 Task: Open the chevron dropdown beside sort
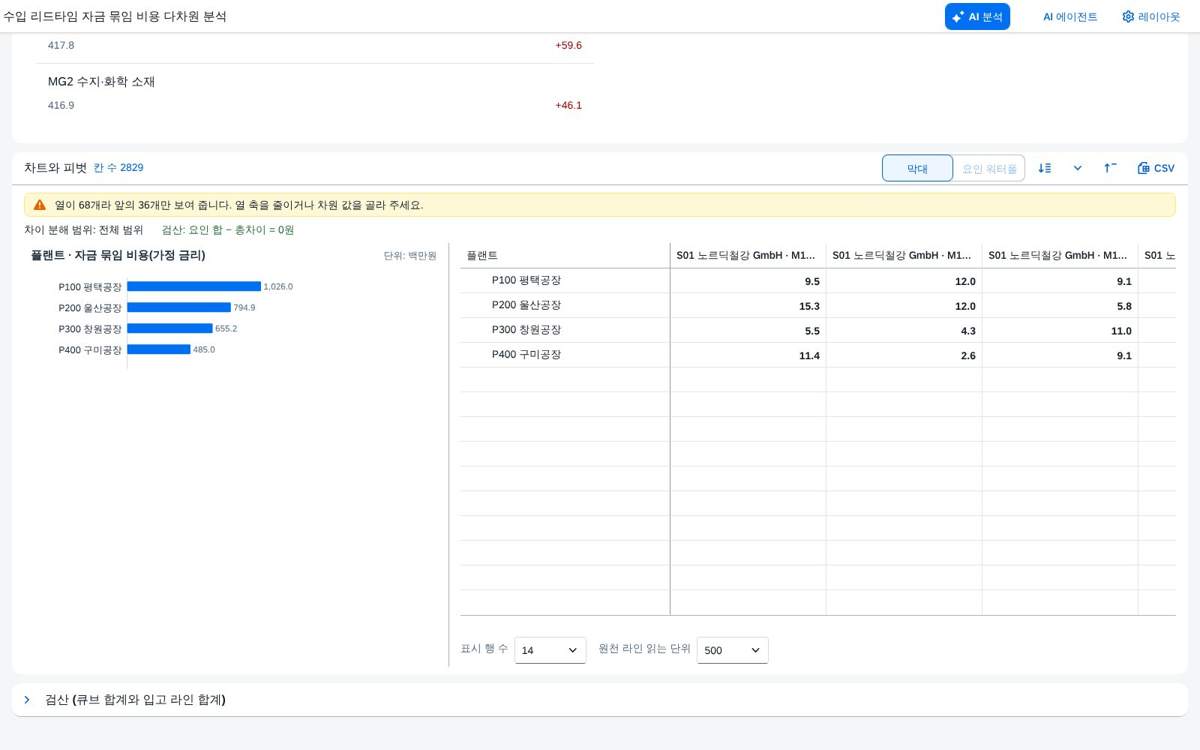tap(1077, 168)
